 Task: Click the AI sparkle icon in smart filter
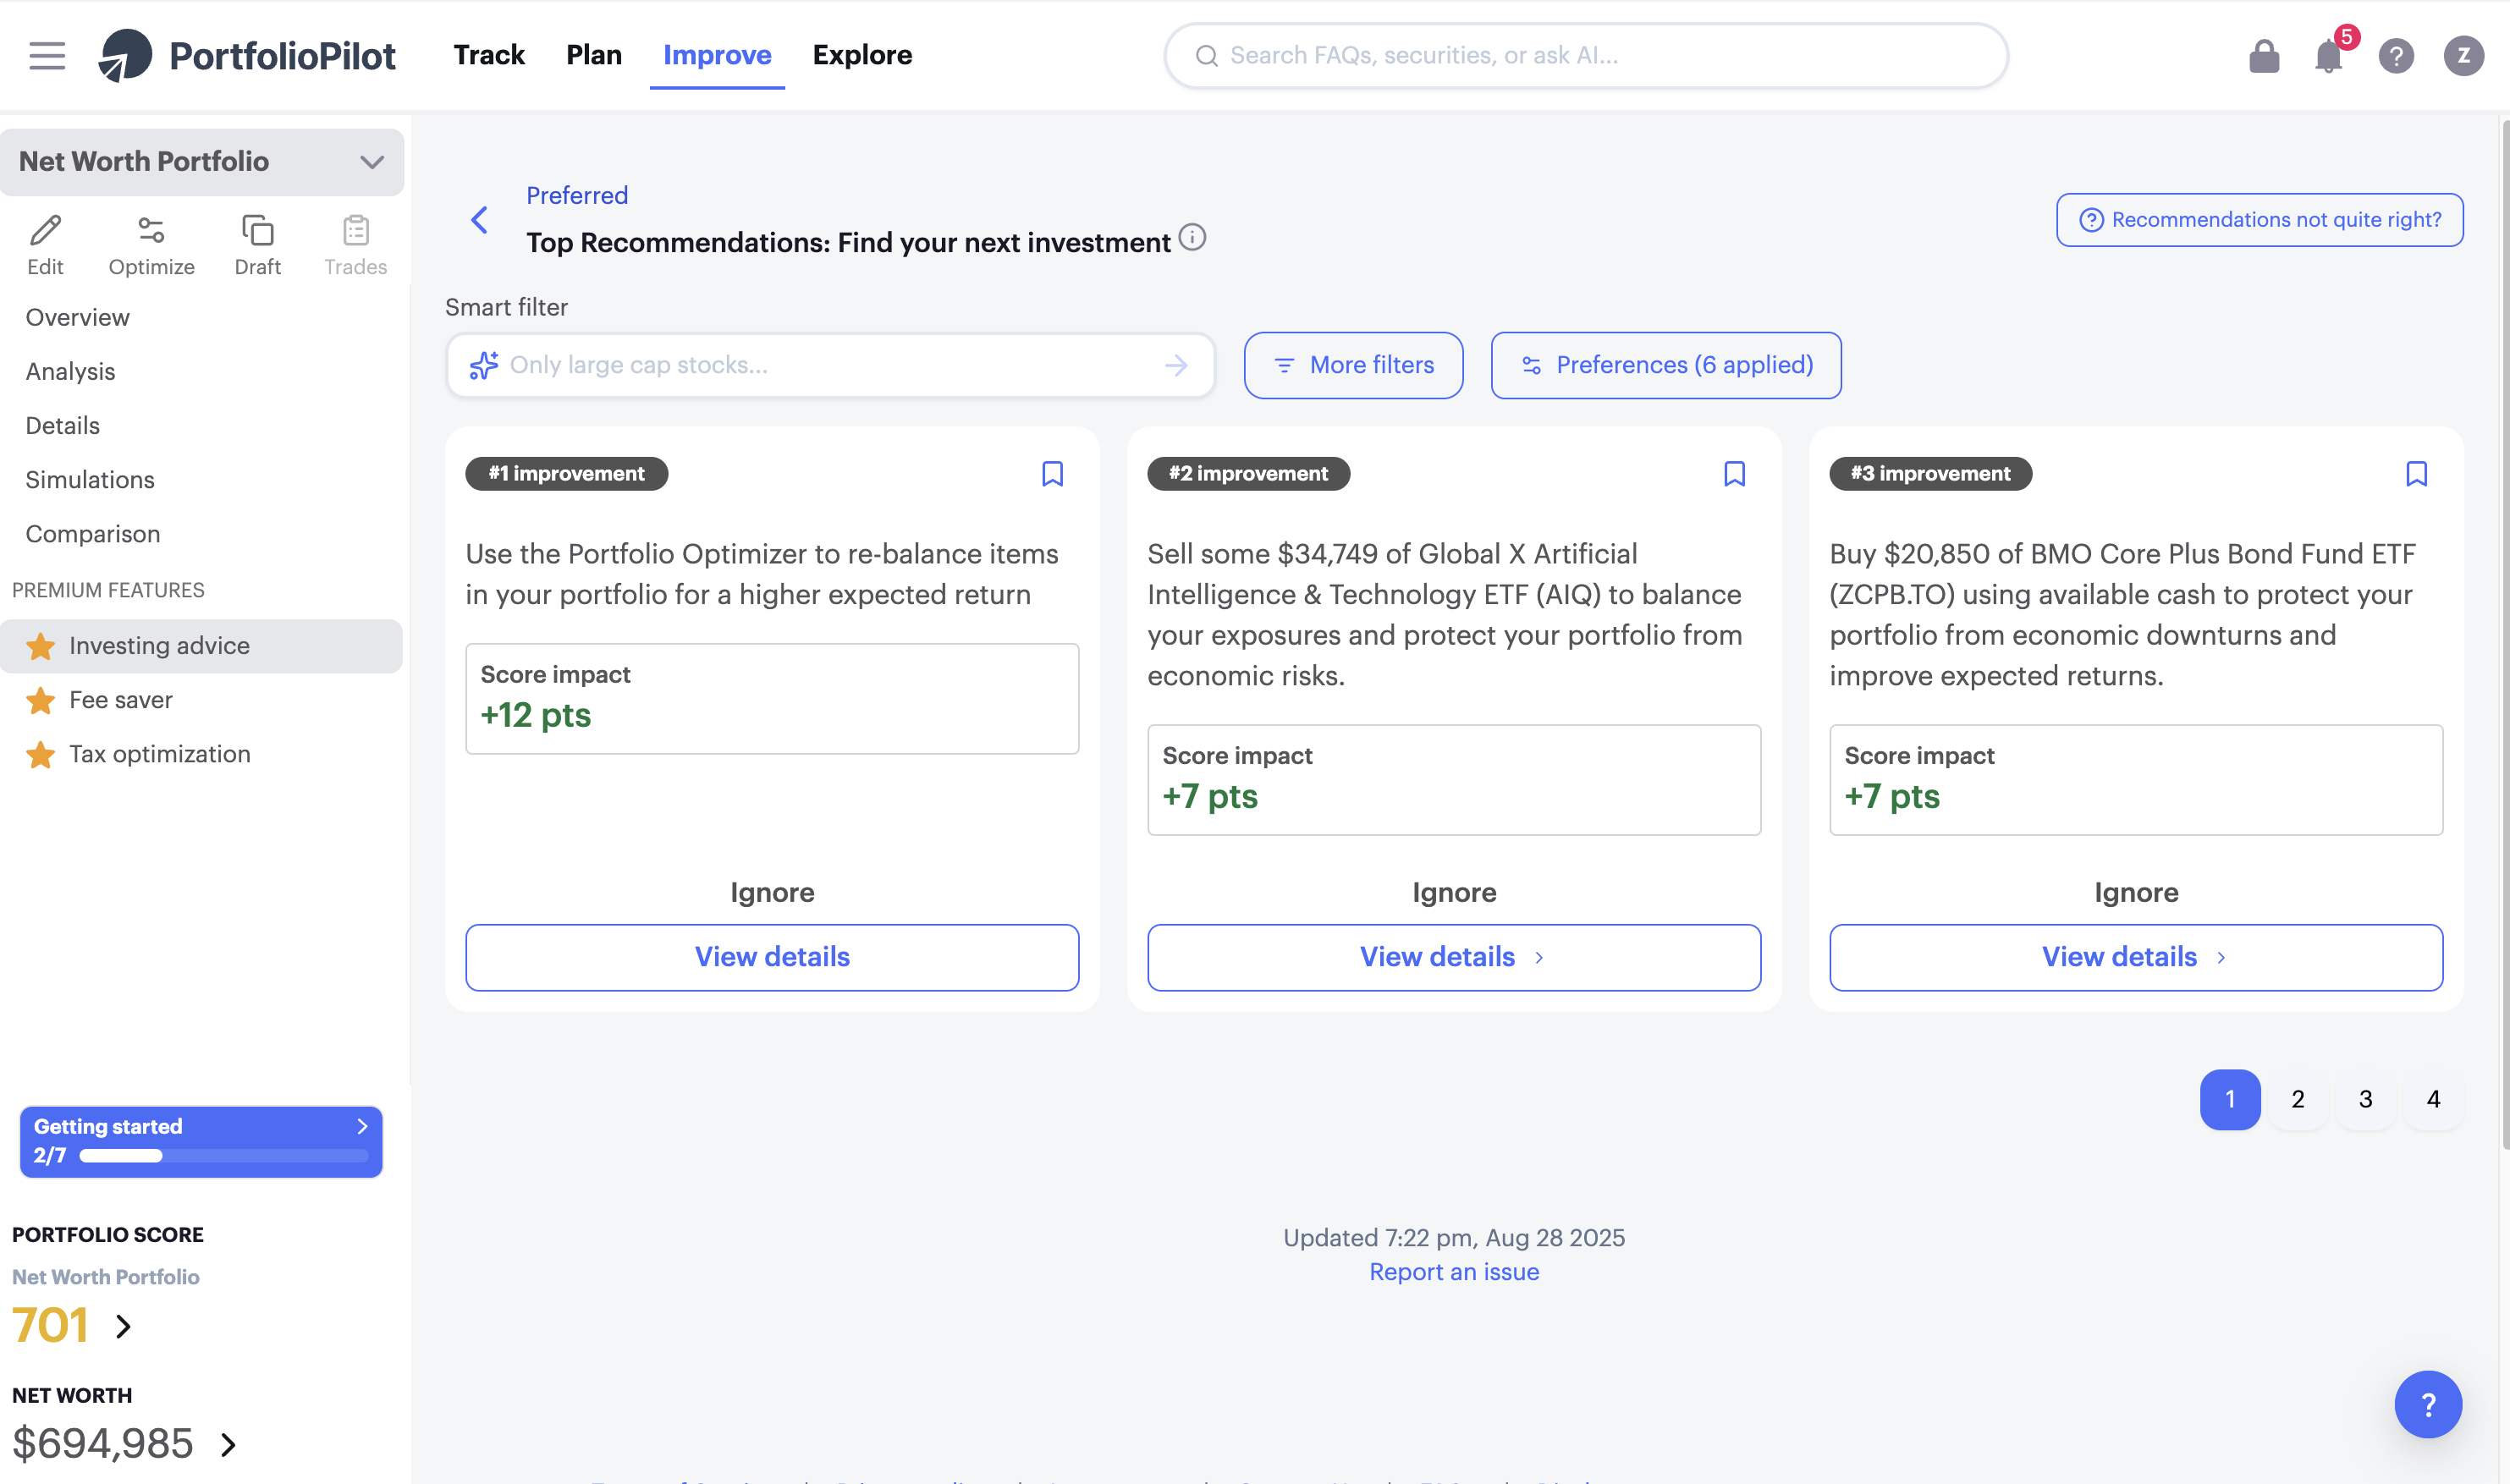coord(483,365)
